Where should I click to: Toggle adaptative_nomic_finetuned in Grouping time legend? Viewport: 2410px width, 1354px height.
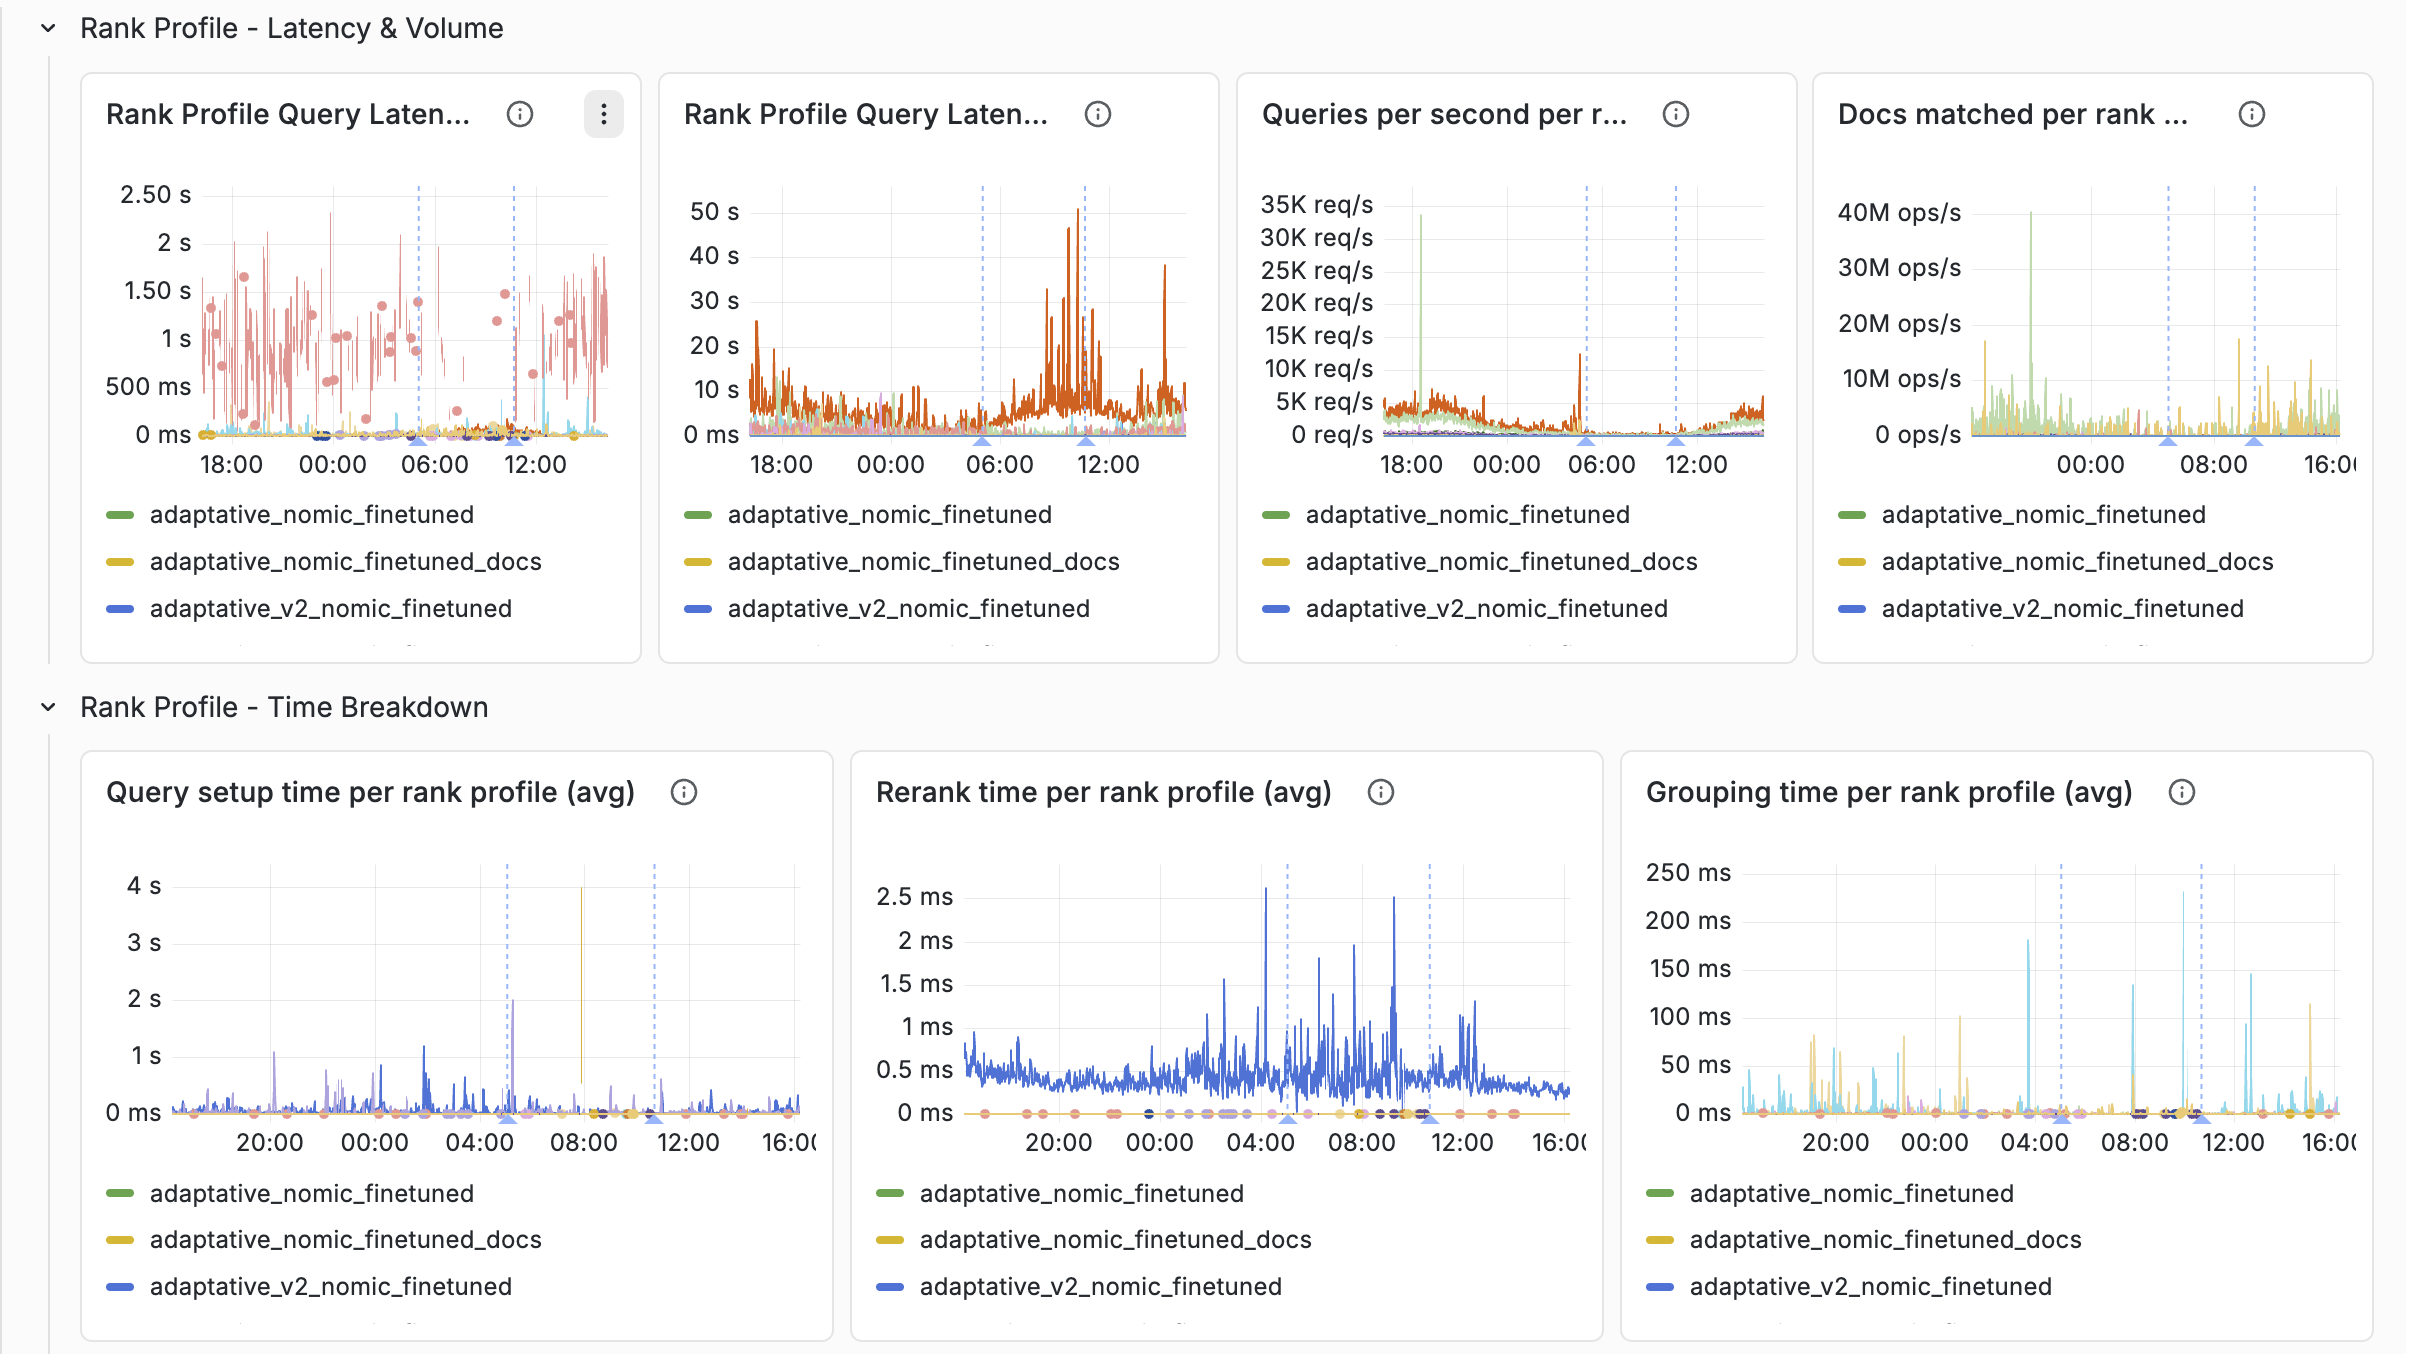pos(1851,1193)
